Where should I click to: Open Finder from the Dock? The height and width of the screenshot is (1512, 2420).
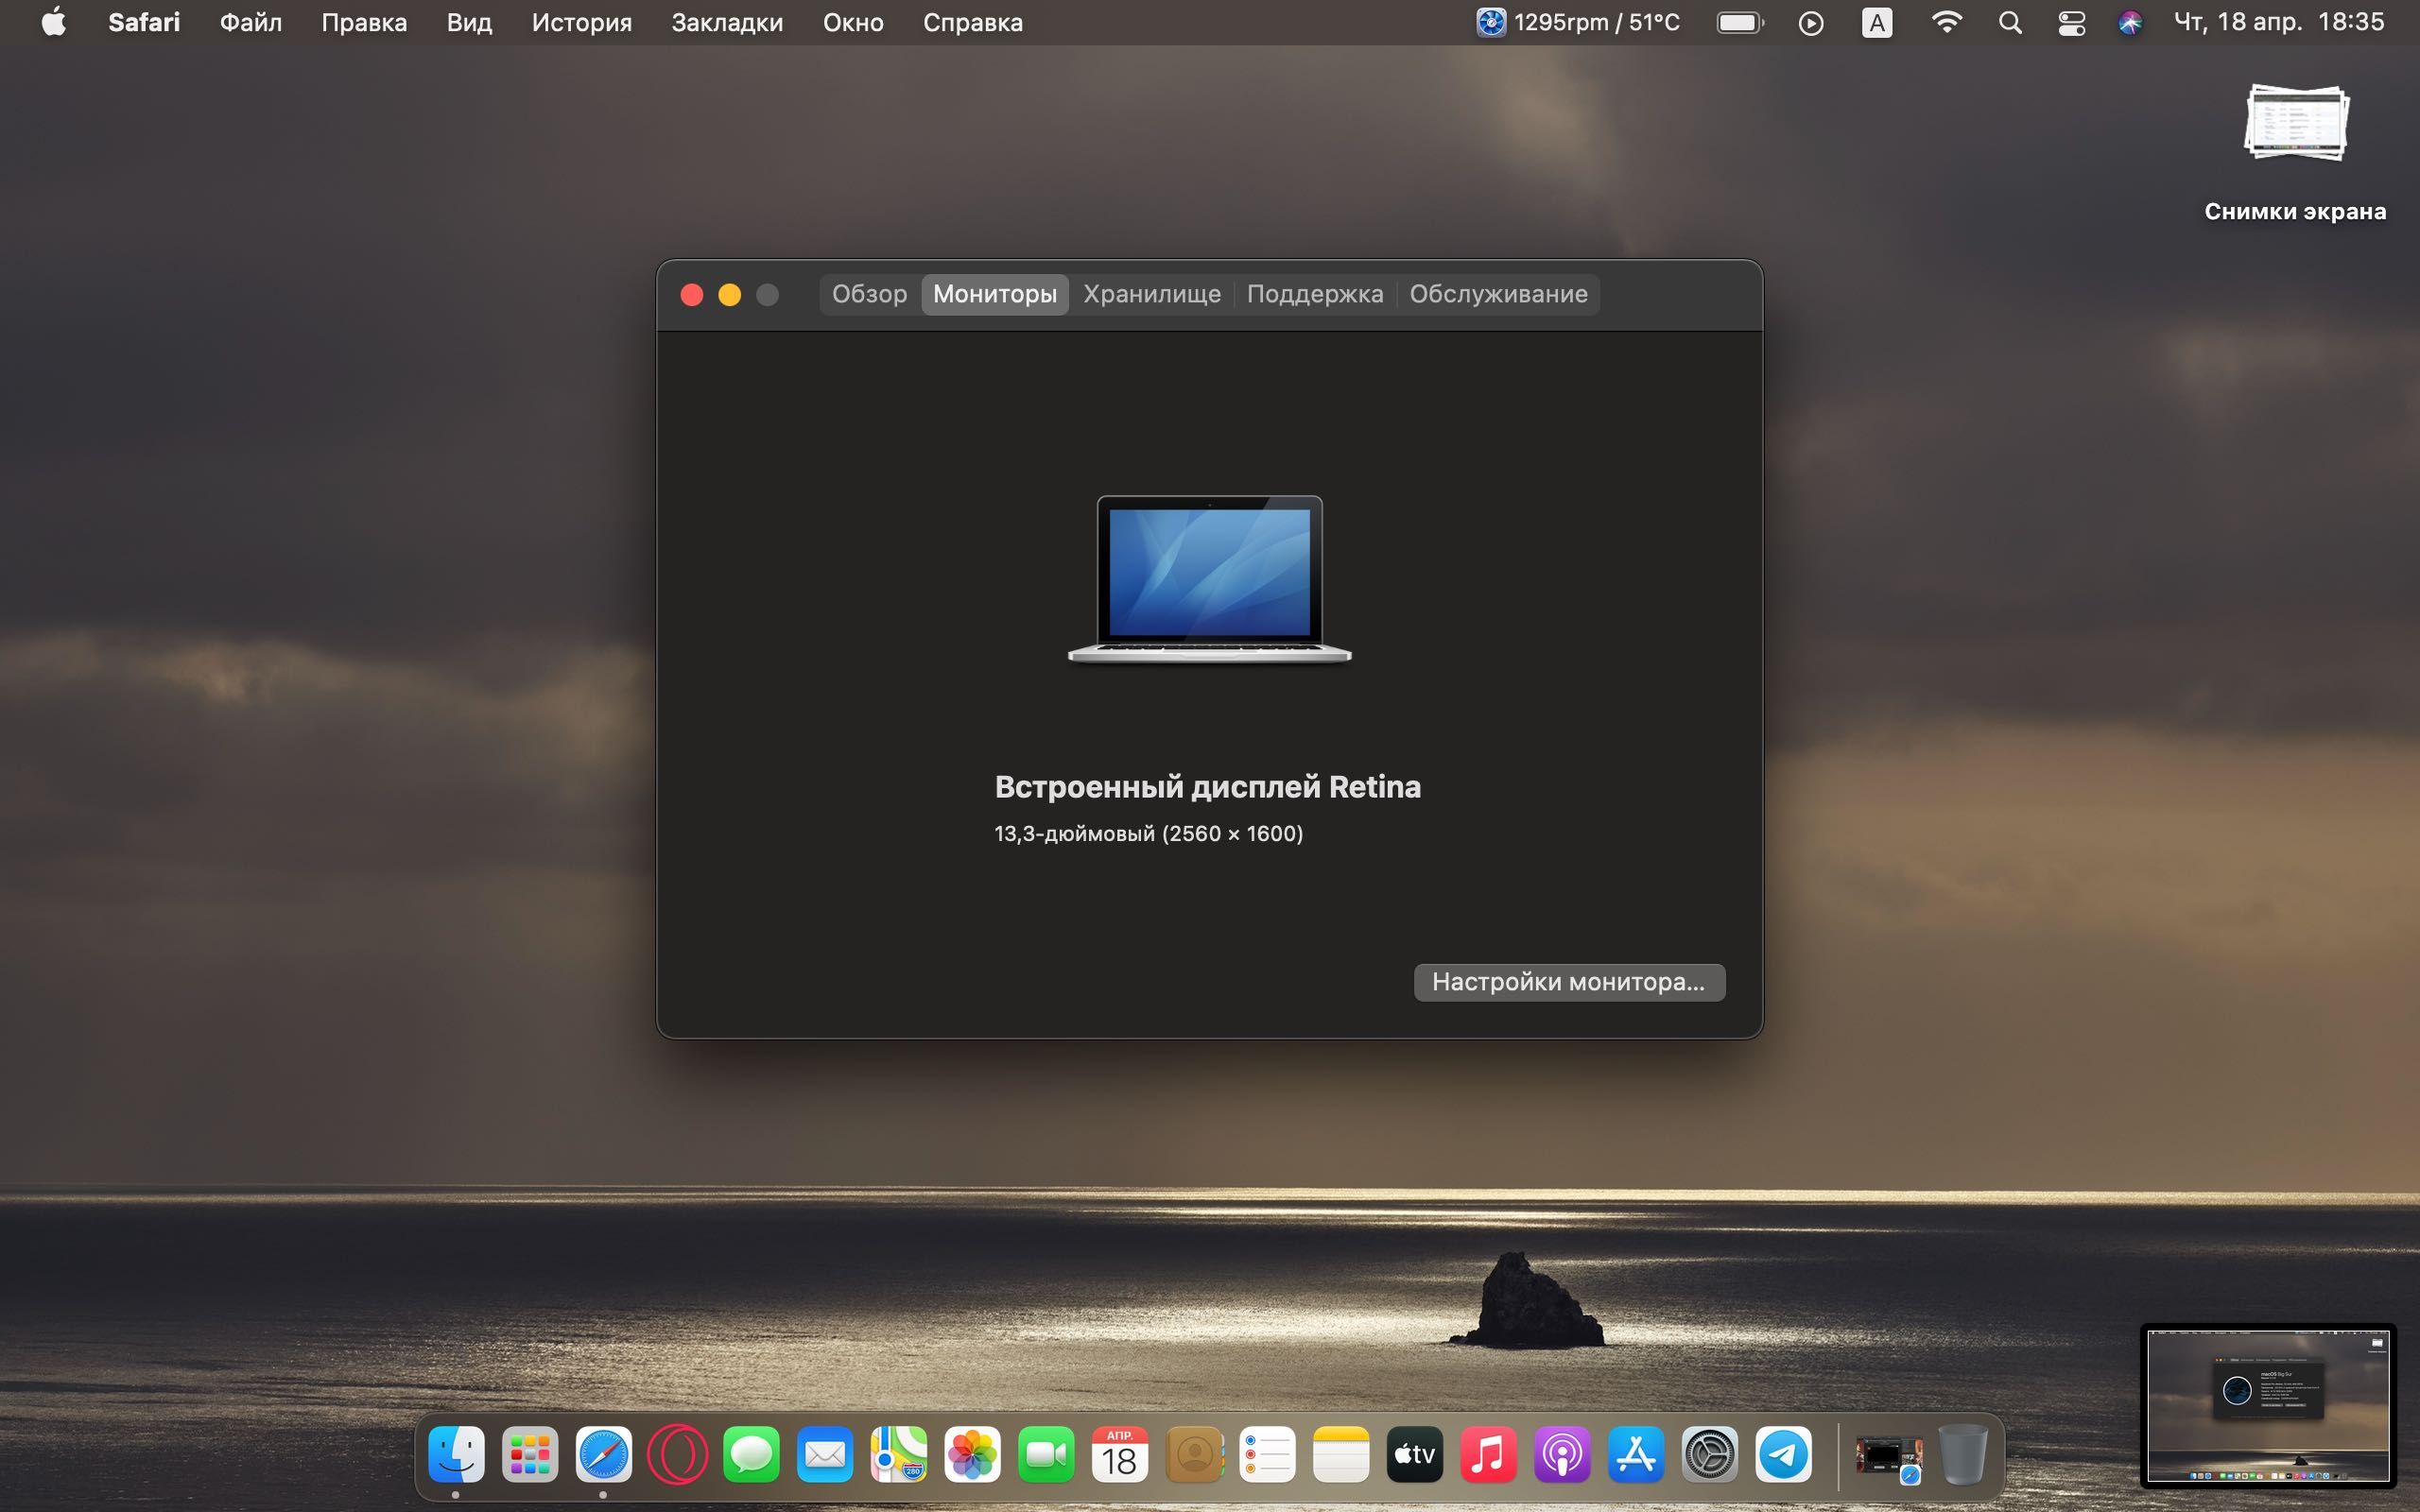tap(456, 1454)
